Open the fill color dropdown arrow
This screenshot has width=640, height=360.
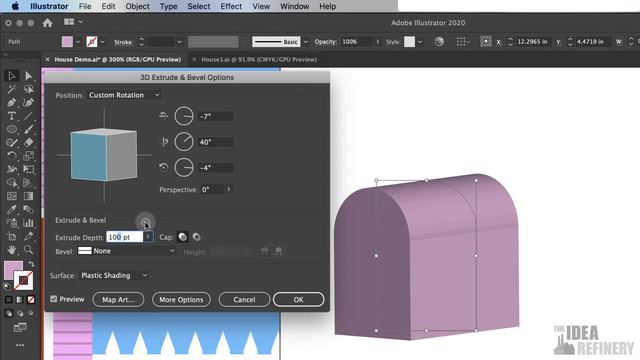coord(78,42)
